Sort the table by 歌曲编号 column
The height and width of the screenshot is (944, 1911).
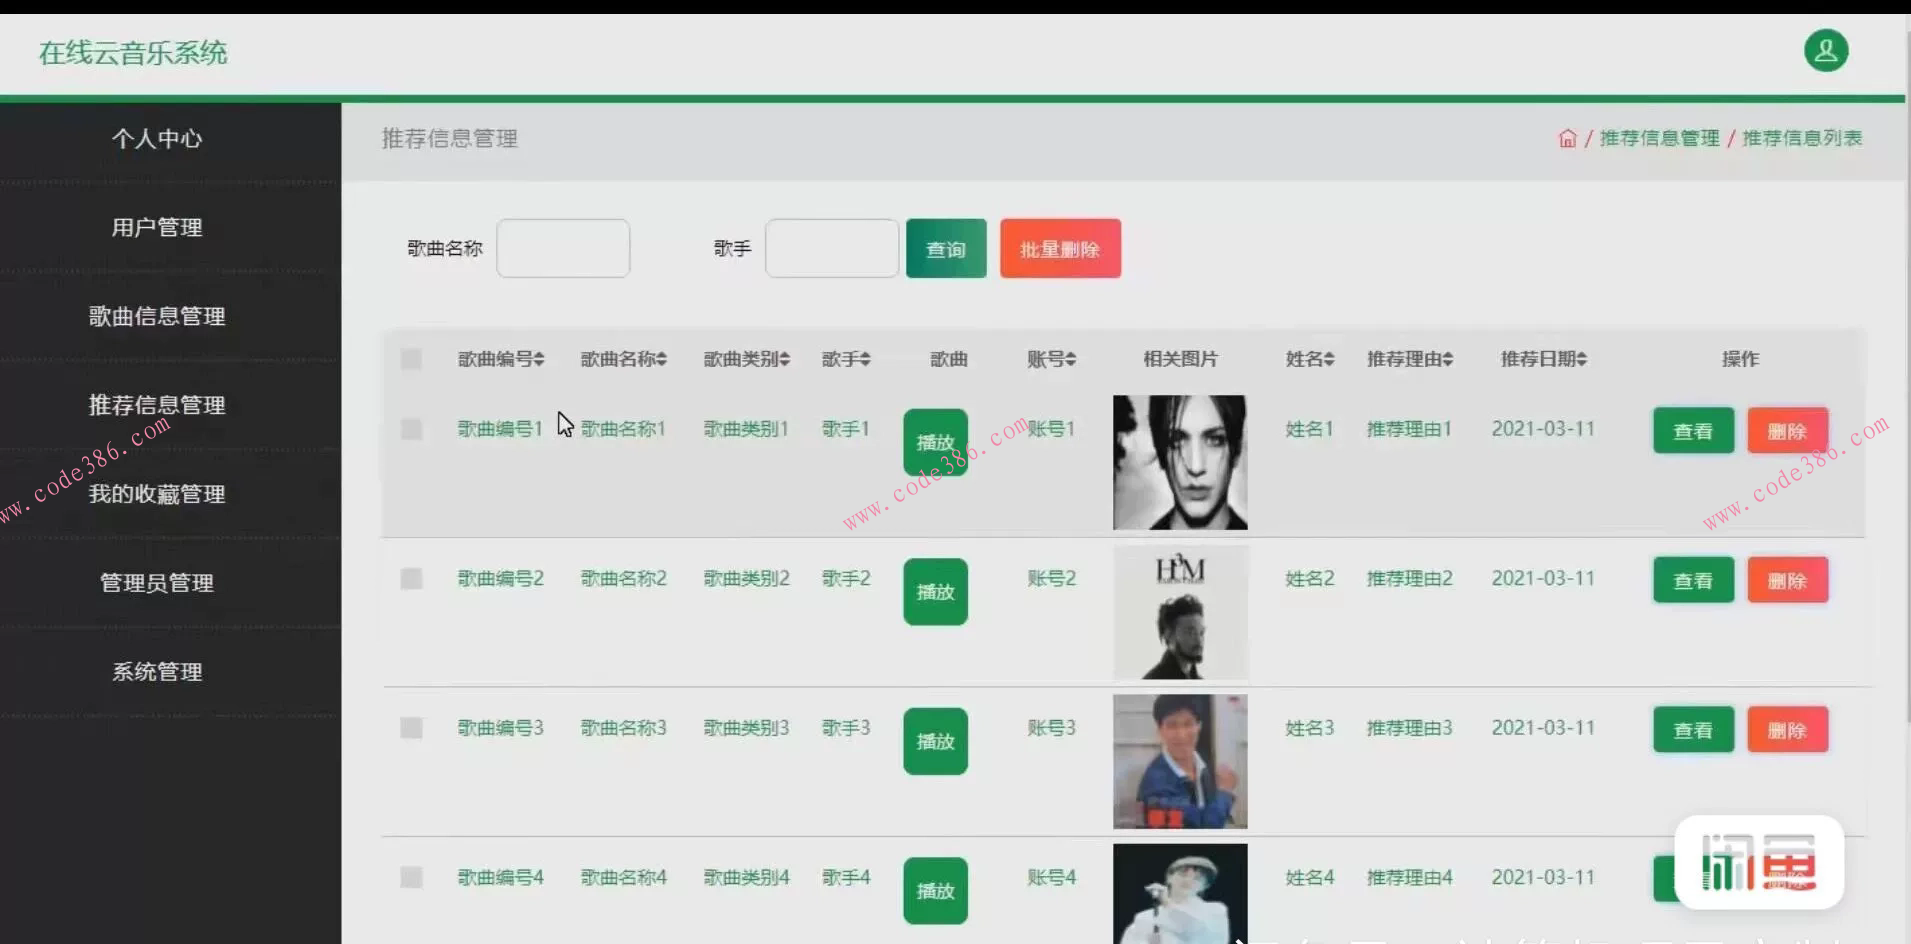point(500,359)
